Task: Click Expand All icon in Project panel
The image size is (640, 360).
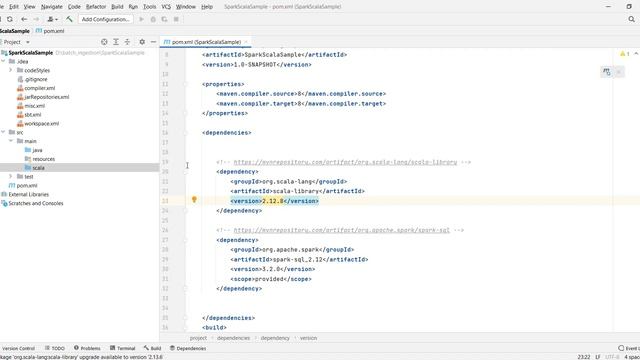Action: point(116,42)
